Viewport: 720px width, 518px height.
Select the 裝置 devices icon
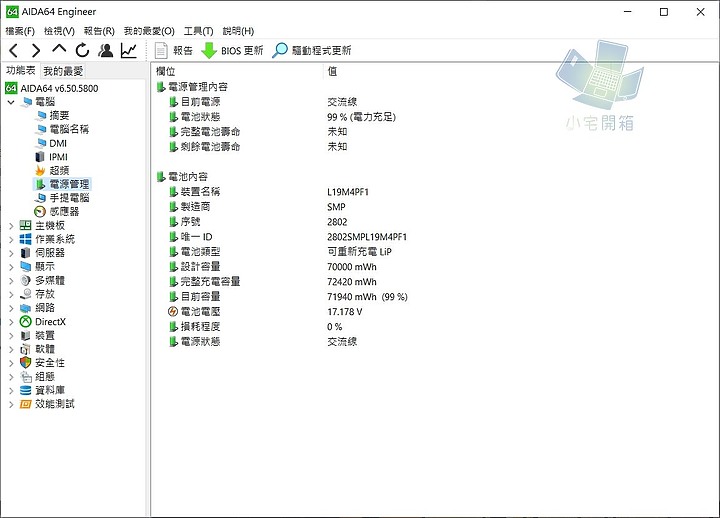26,335
